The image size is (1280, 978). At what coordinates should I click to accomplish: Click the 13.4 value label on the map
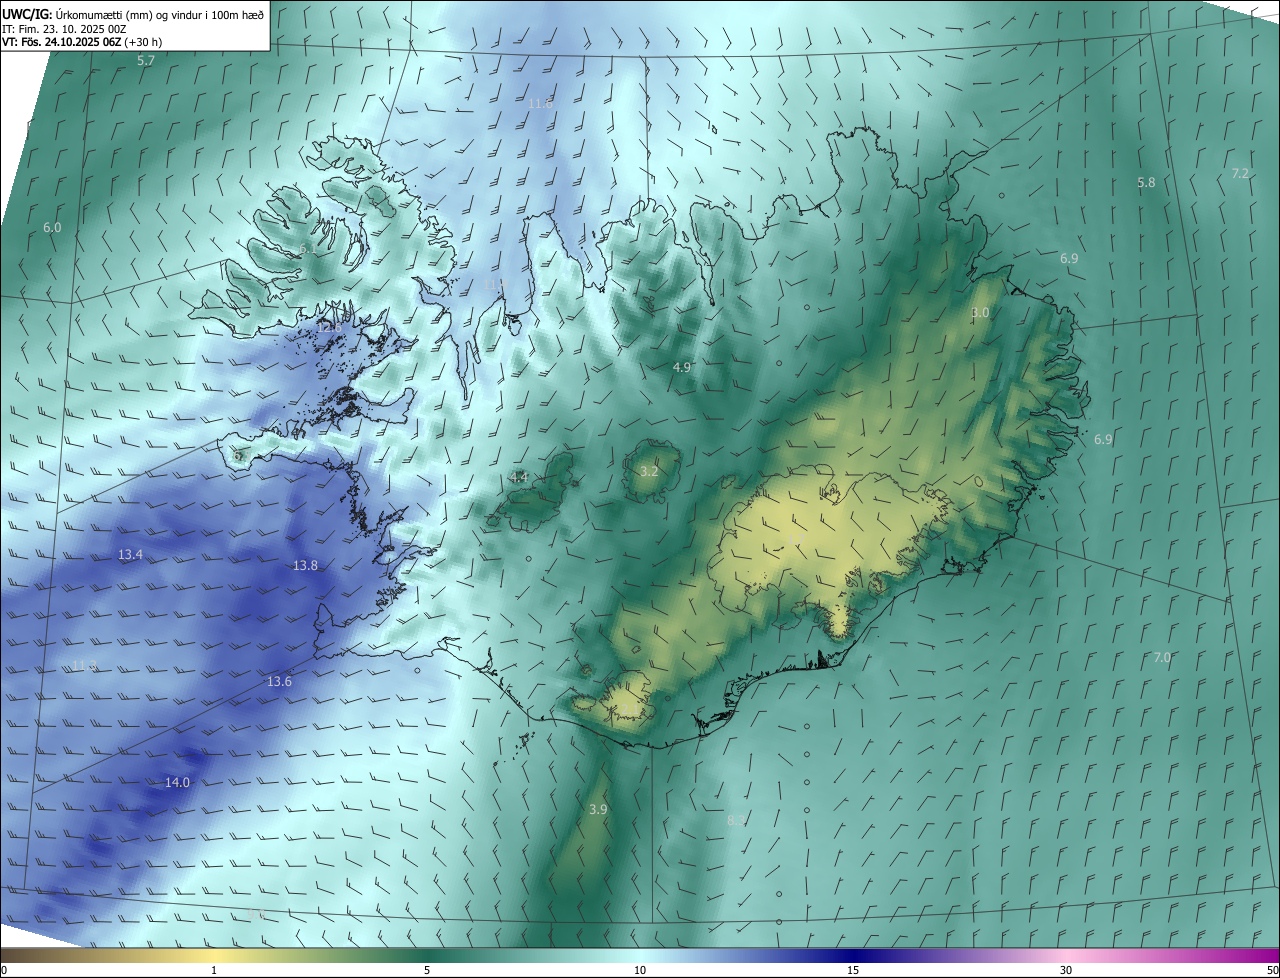[x=130, y=555]
